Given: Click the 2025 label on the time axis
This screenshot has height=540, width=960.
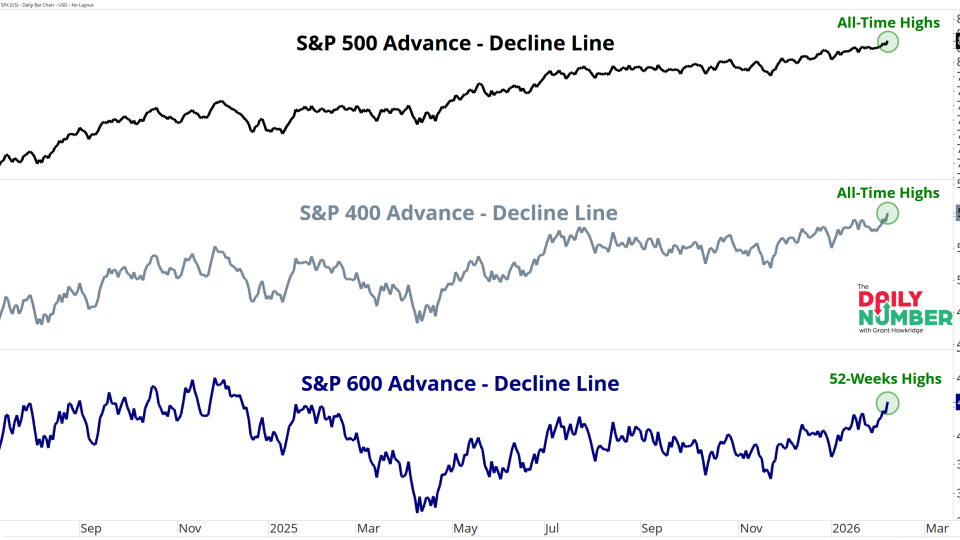Looking at the screenshot, I should click(x=285, y=528).
